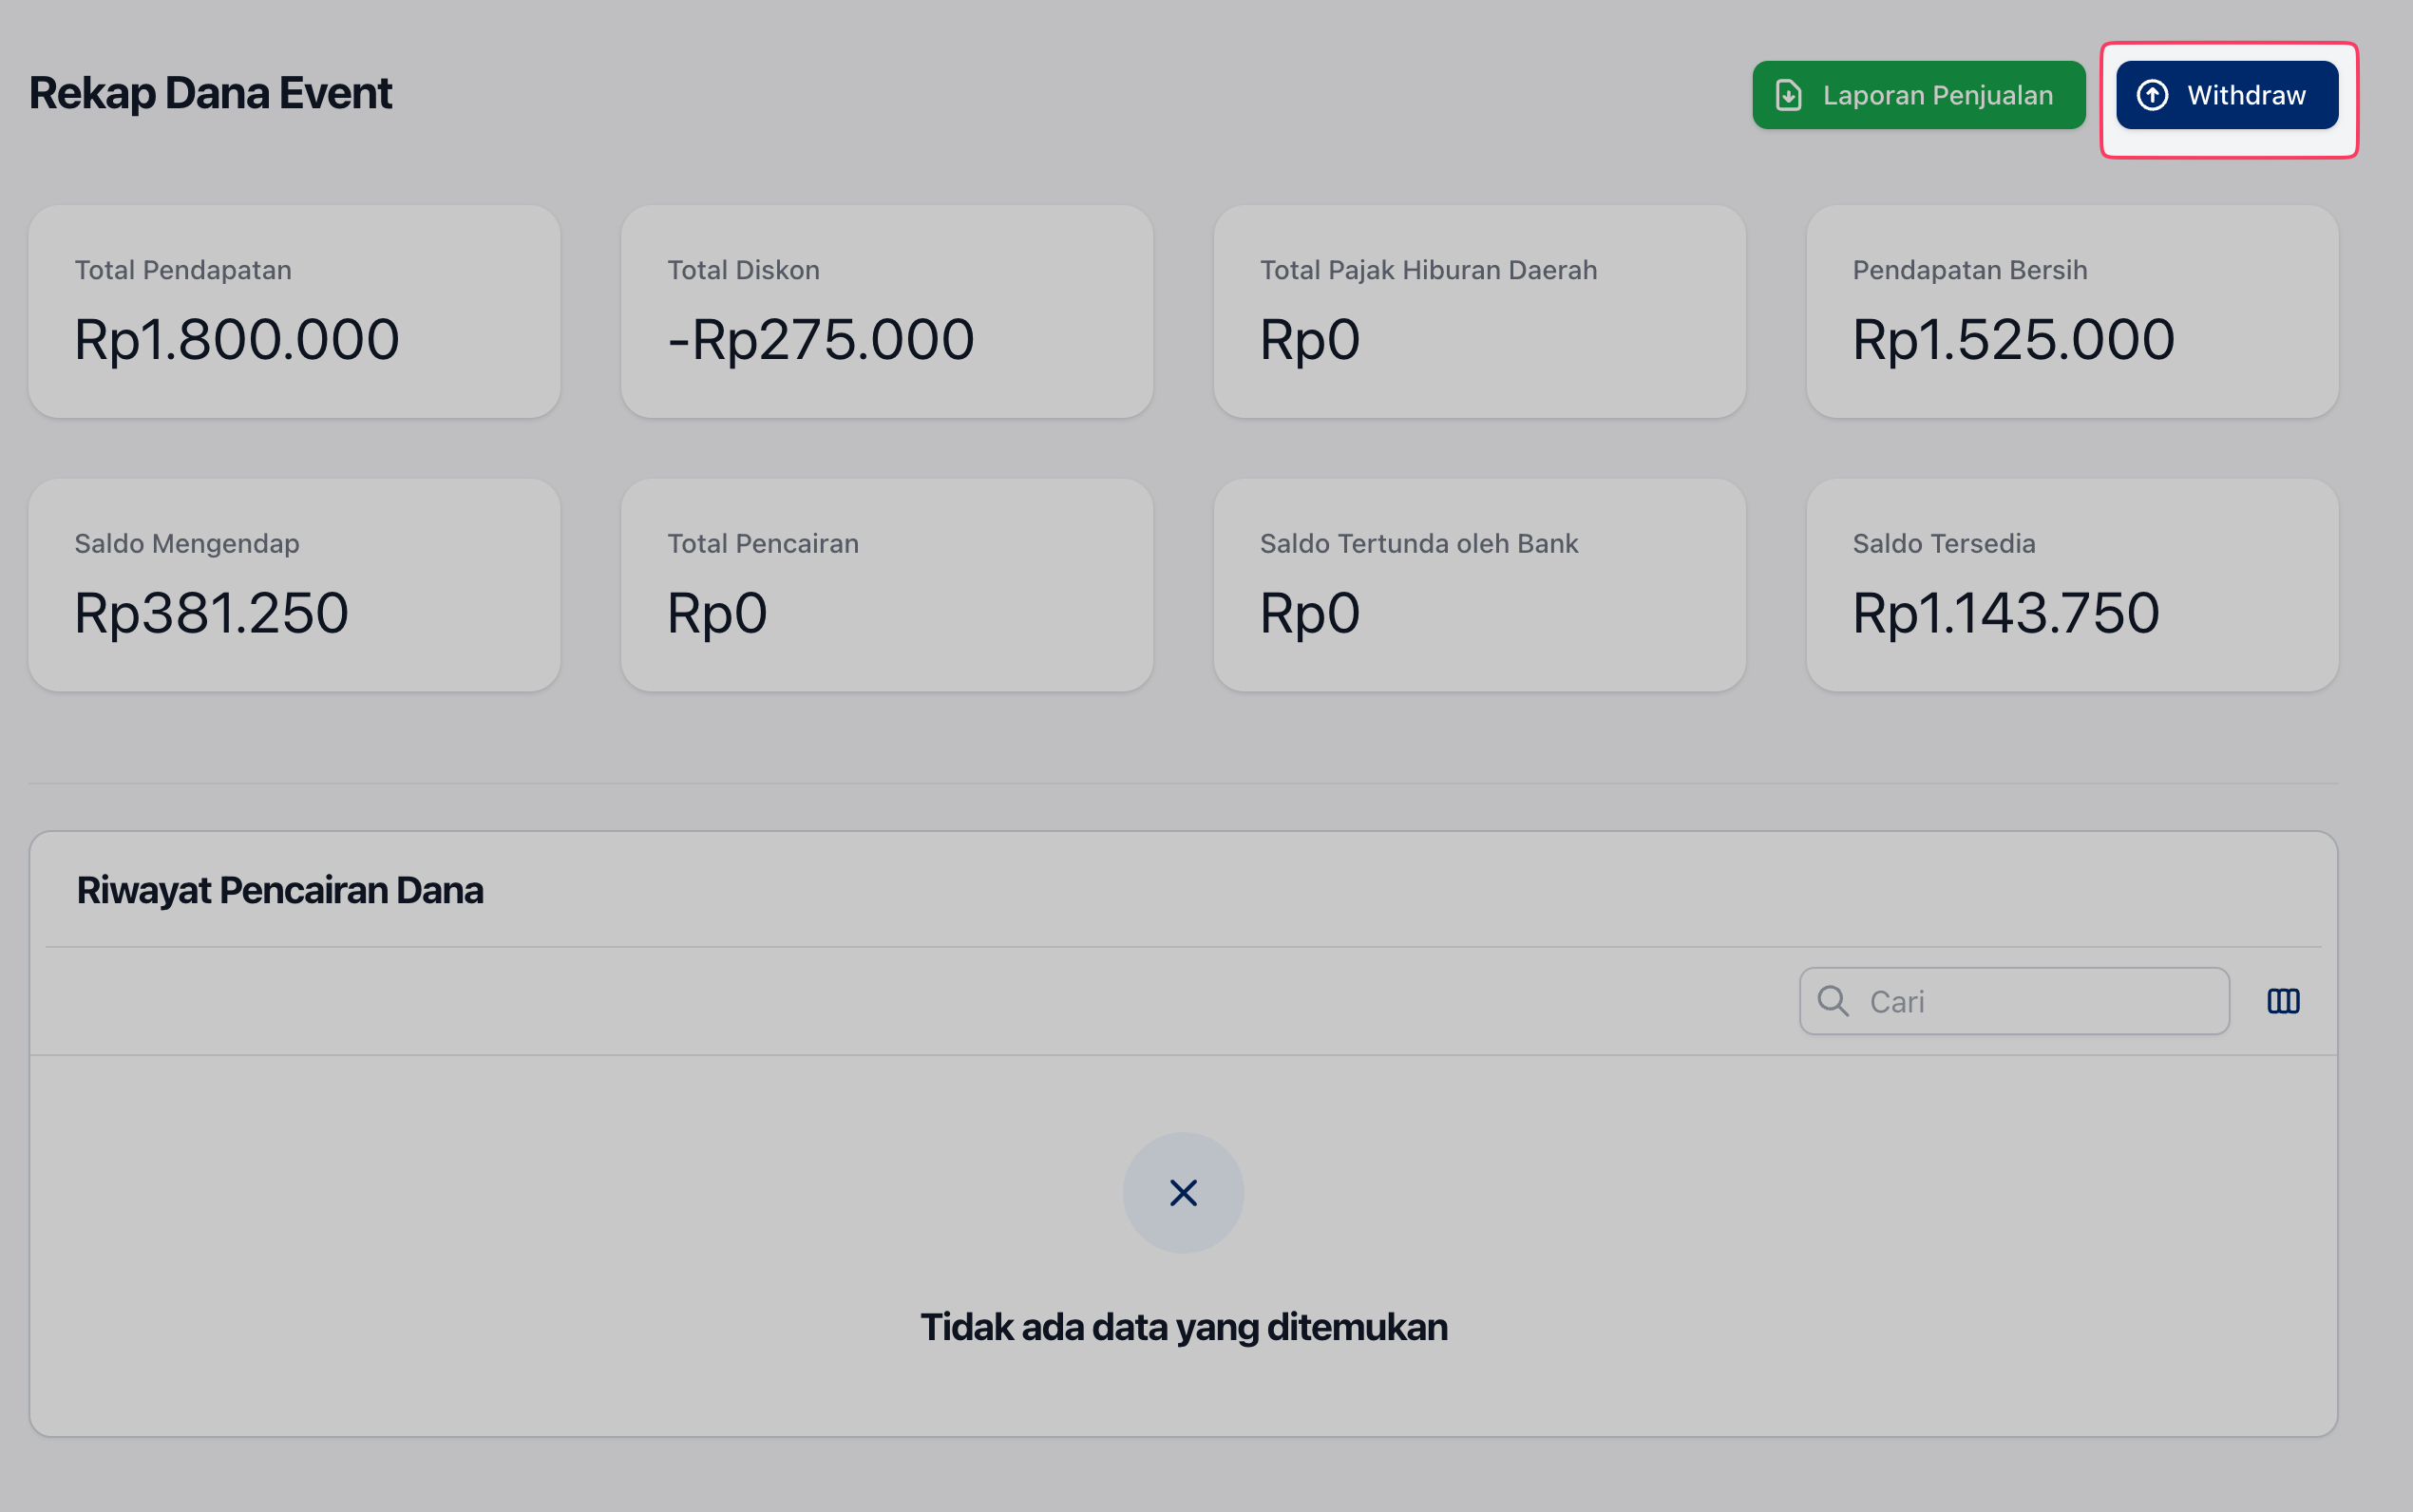Click the Rekap Dana Event heading

[210, 93]
